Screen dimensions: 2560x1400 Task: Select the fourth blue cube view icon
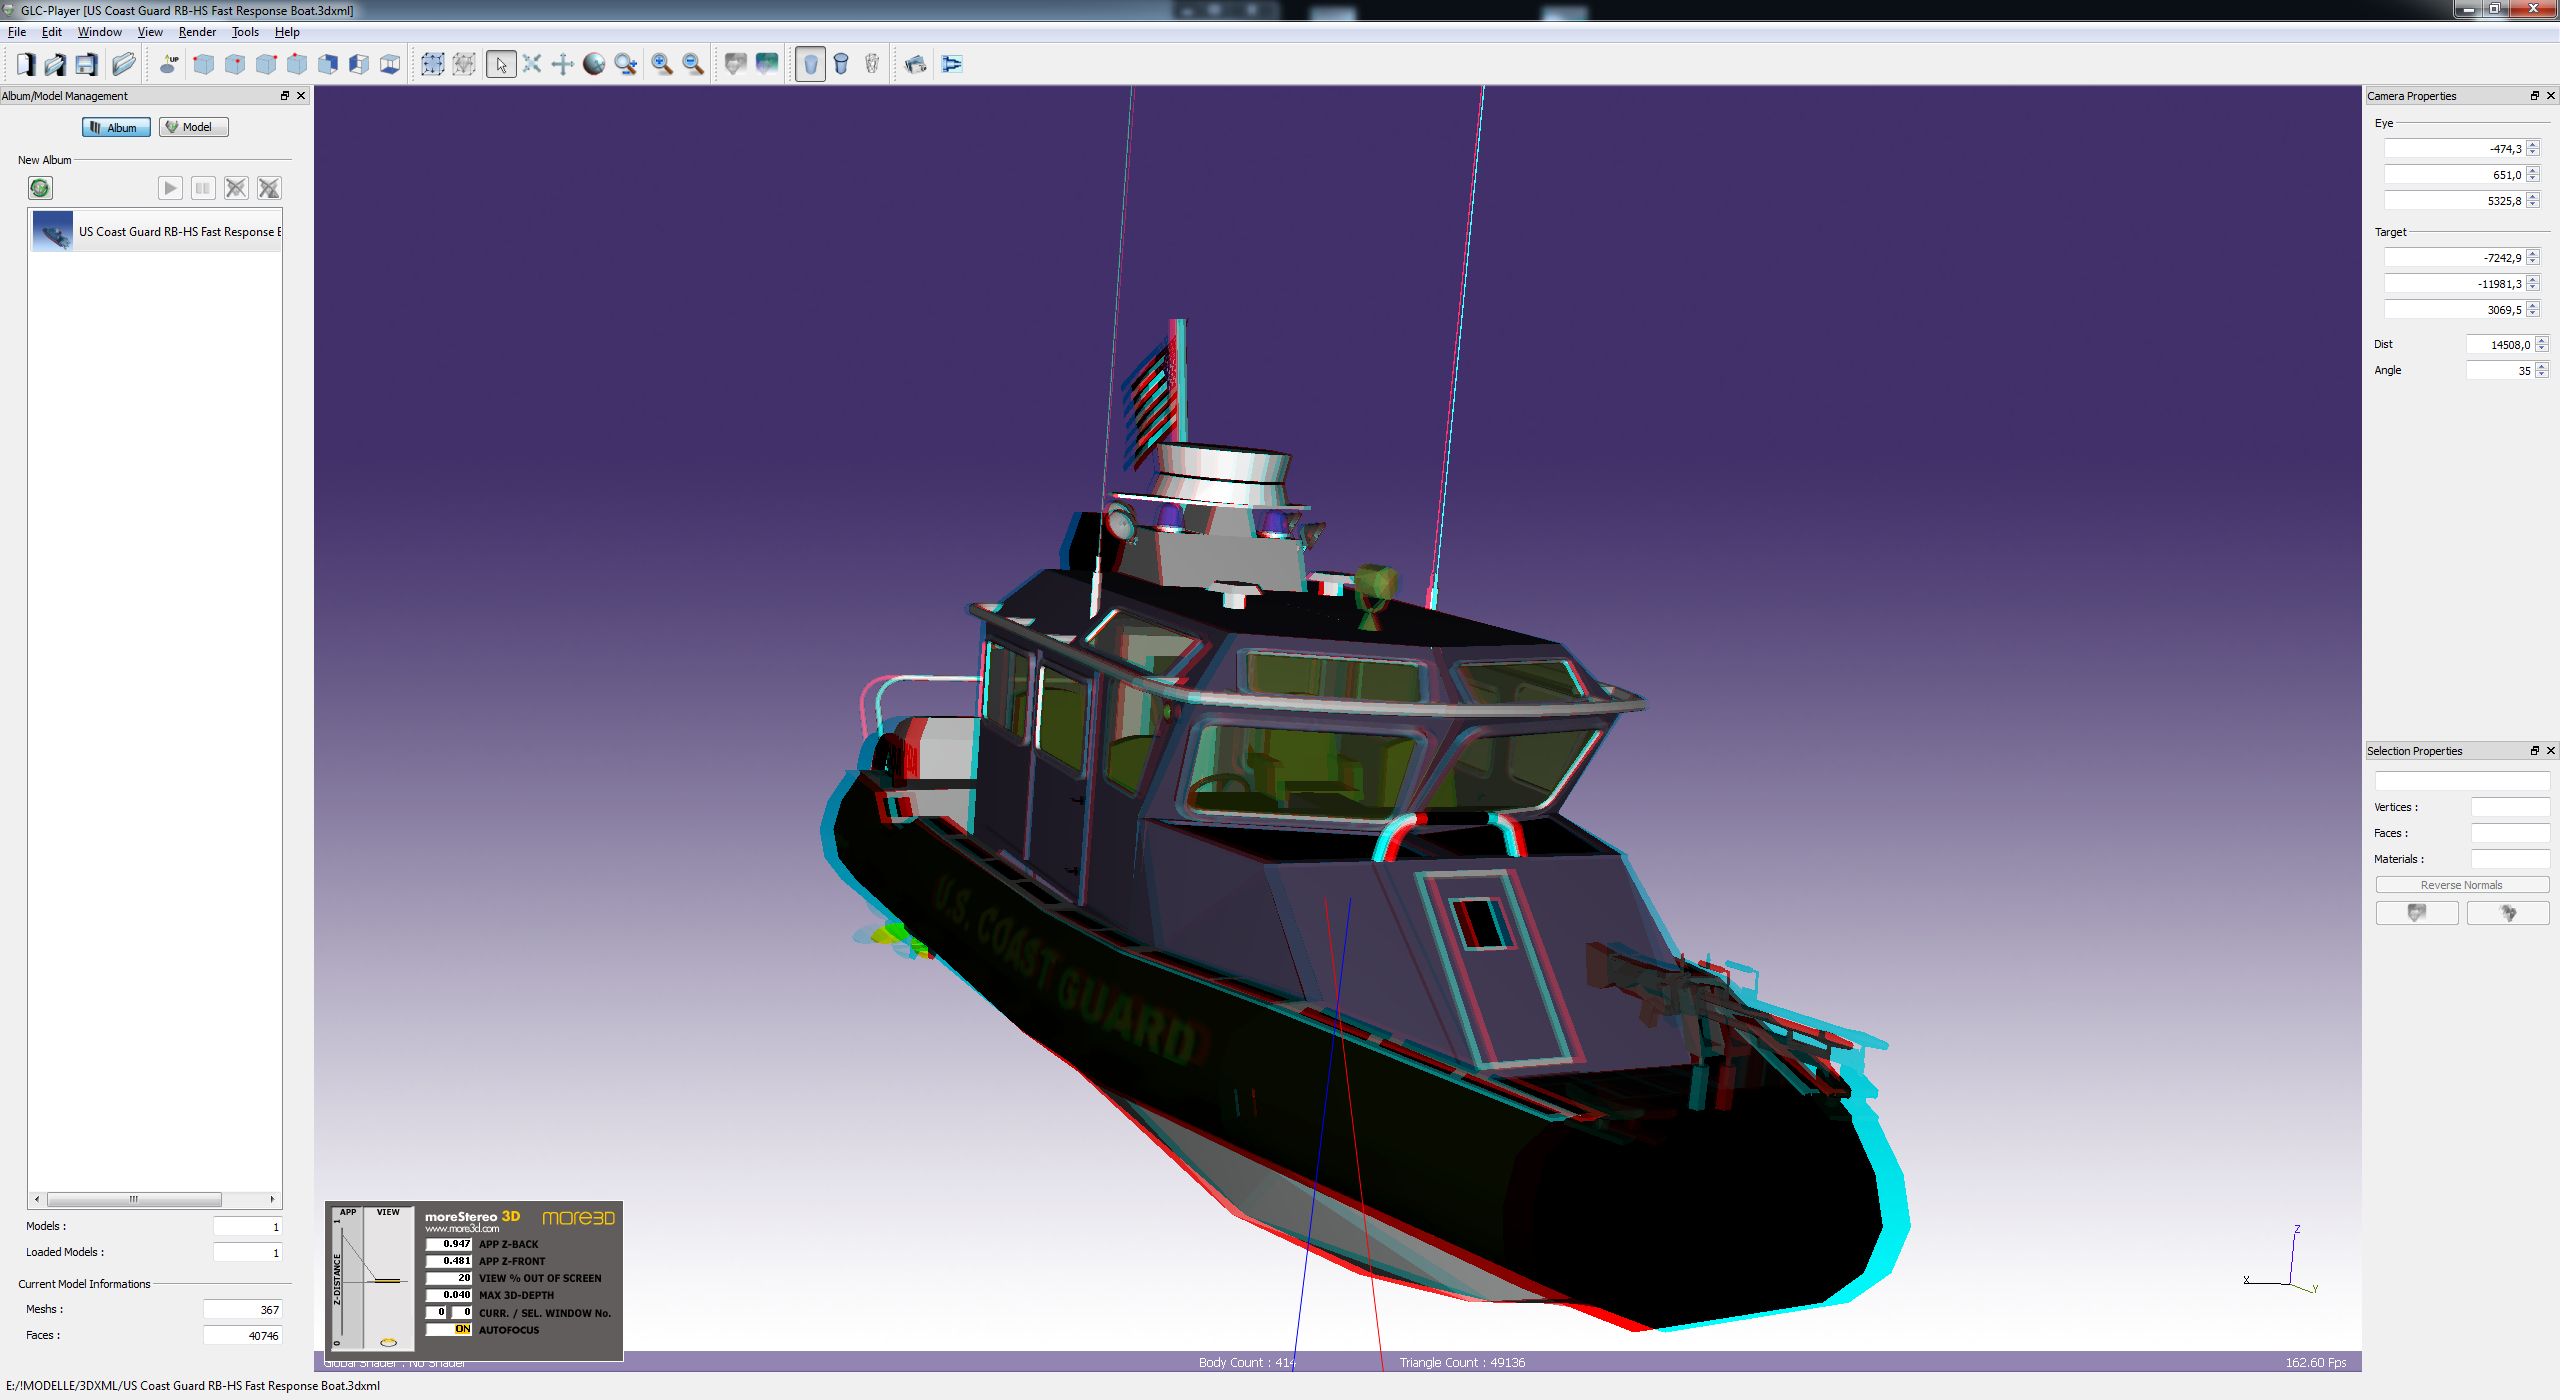[297, 65]
